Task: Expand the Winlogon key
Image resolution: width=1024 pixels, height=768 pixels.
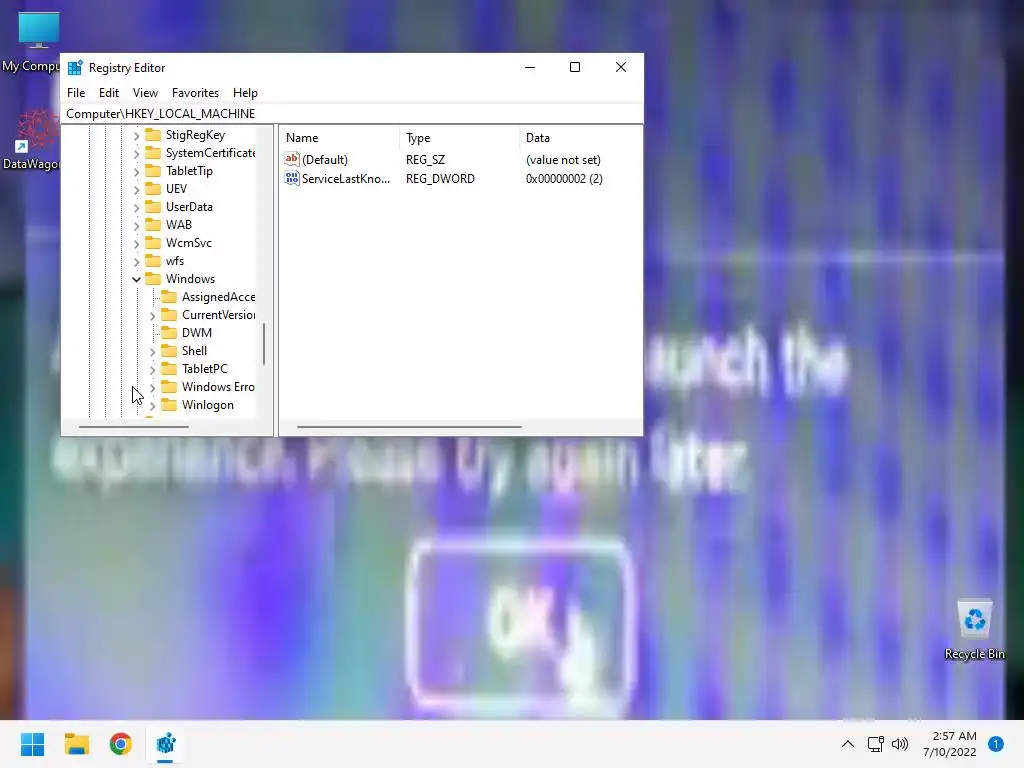Action: 152,406
